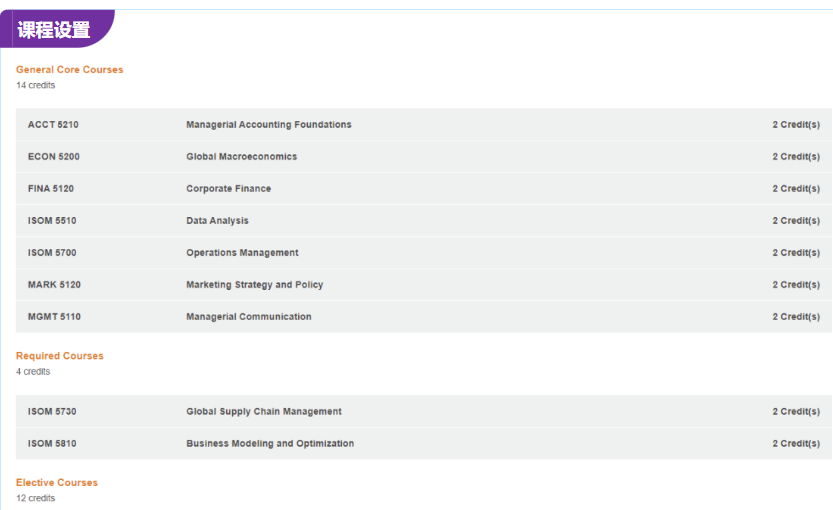The image size is (833, 510).
Task: Click credits value in ISOM 5730 row
Action: click(795, 412)
